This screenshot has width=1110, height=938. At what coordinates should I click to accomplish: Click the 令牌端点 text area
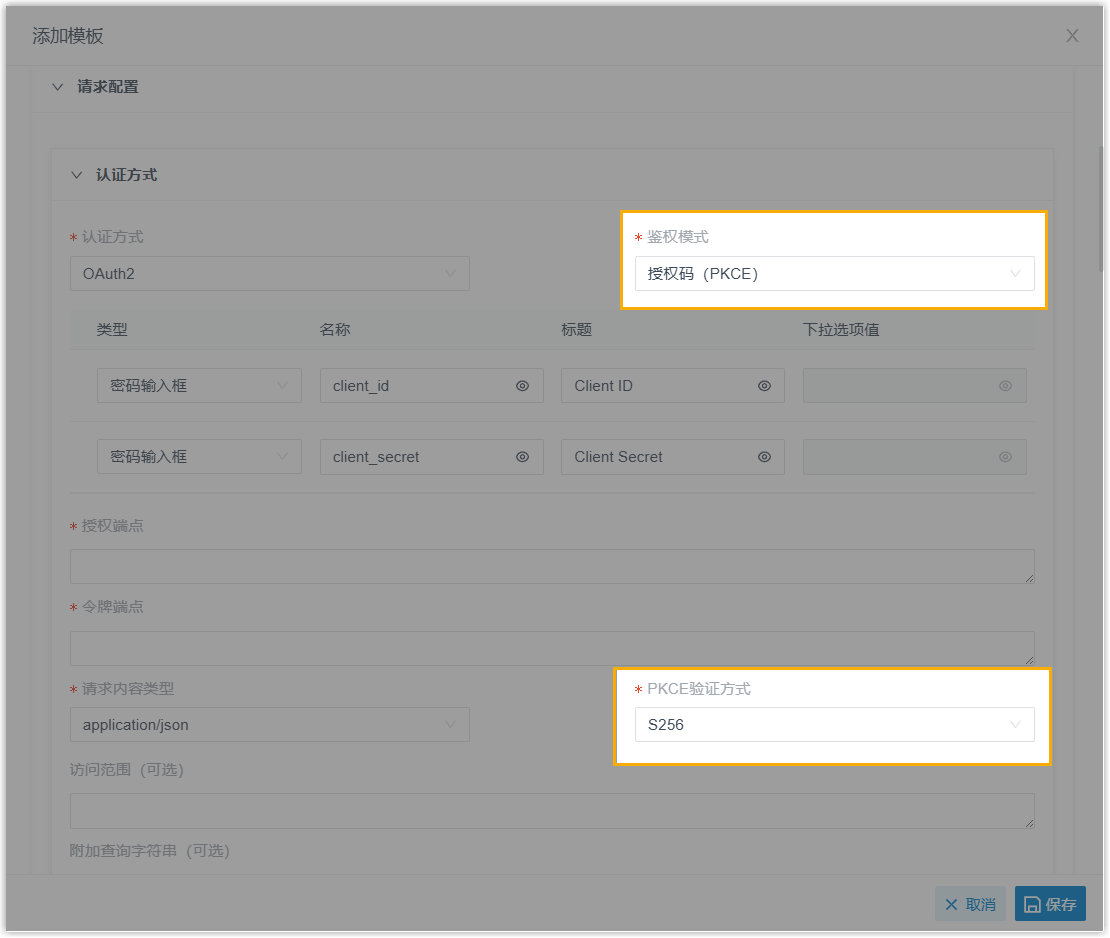pyautogui.click(x=551, y=648)
